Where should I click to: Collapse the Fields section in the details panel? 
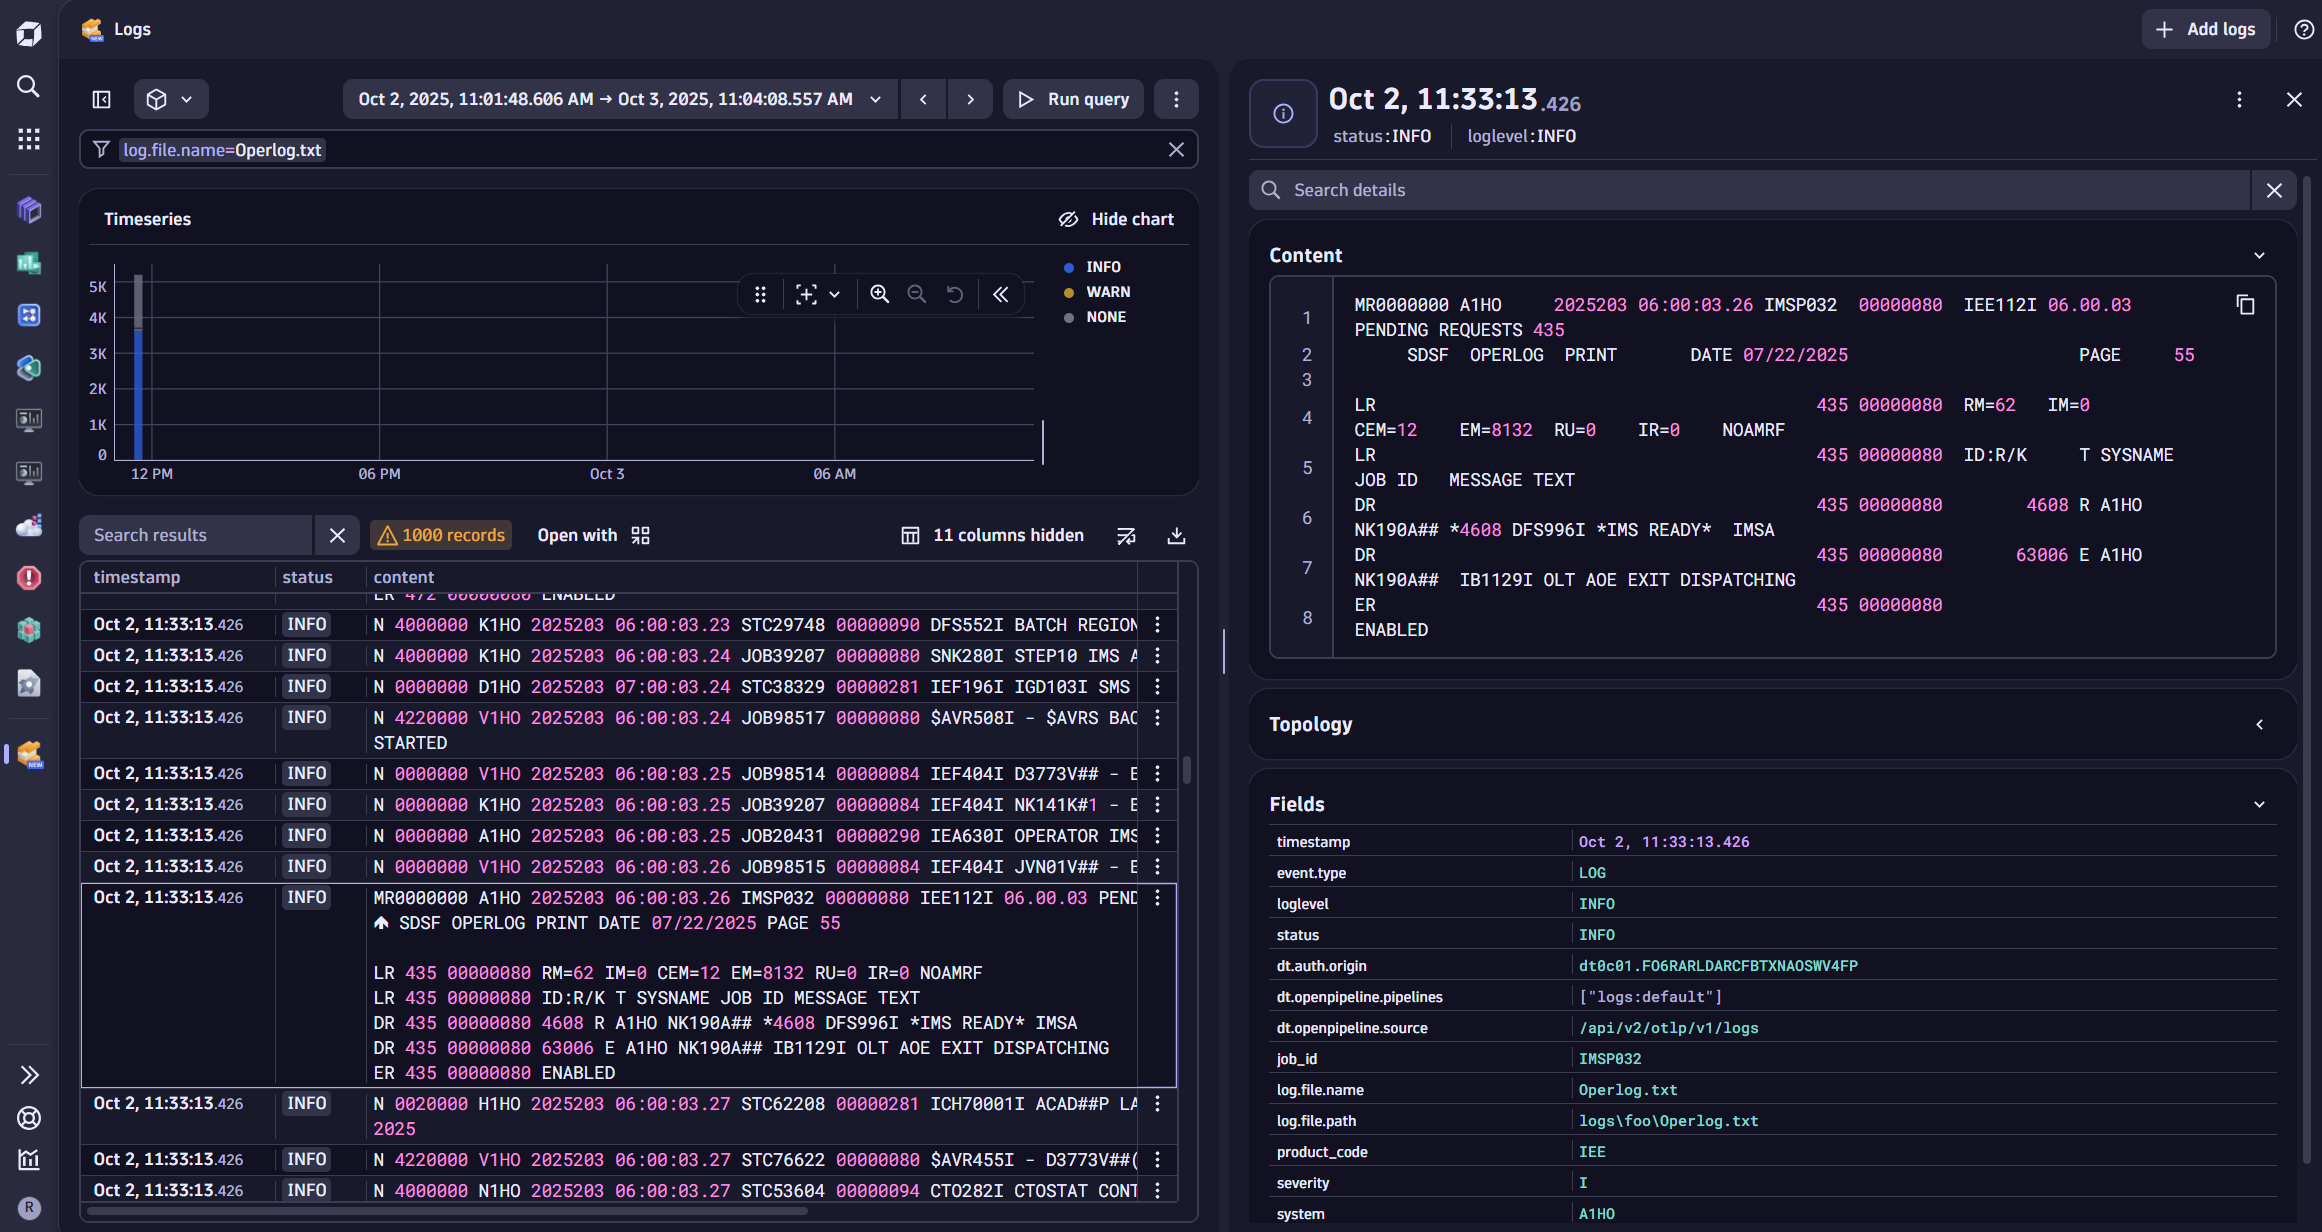pyautogui.click(x=2259, y=804)
